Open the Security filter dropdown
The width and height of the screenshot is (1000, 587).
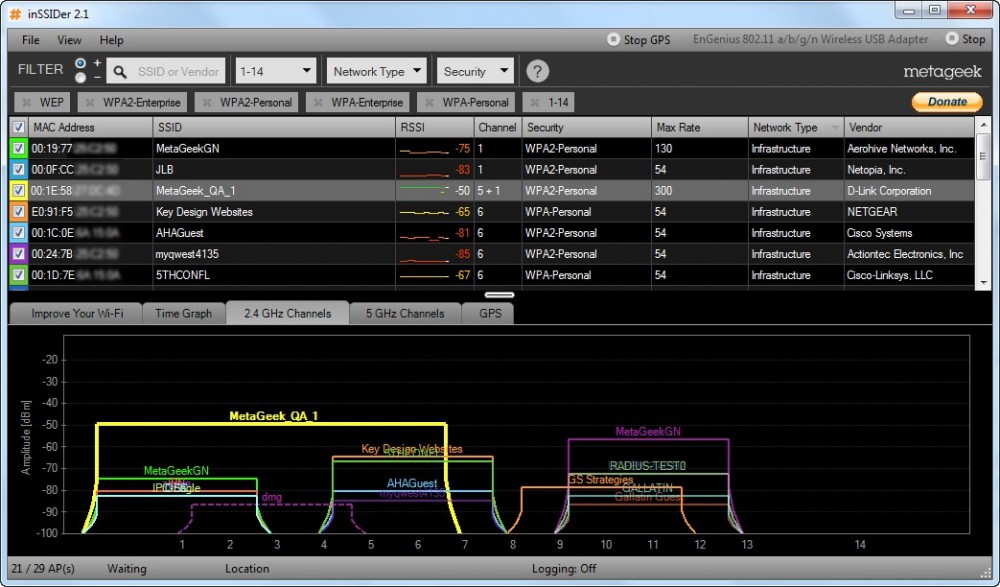tap(475, 71)
